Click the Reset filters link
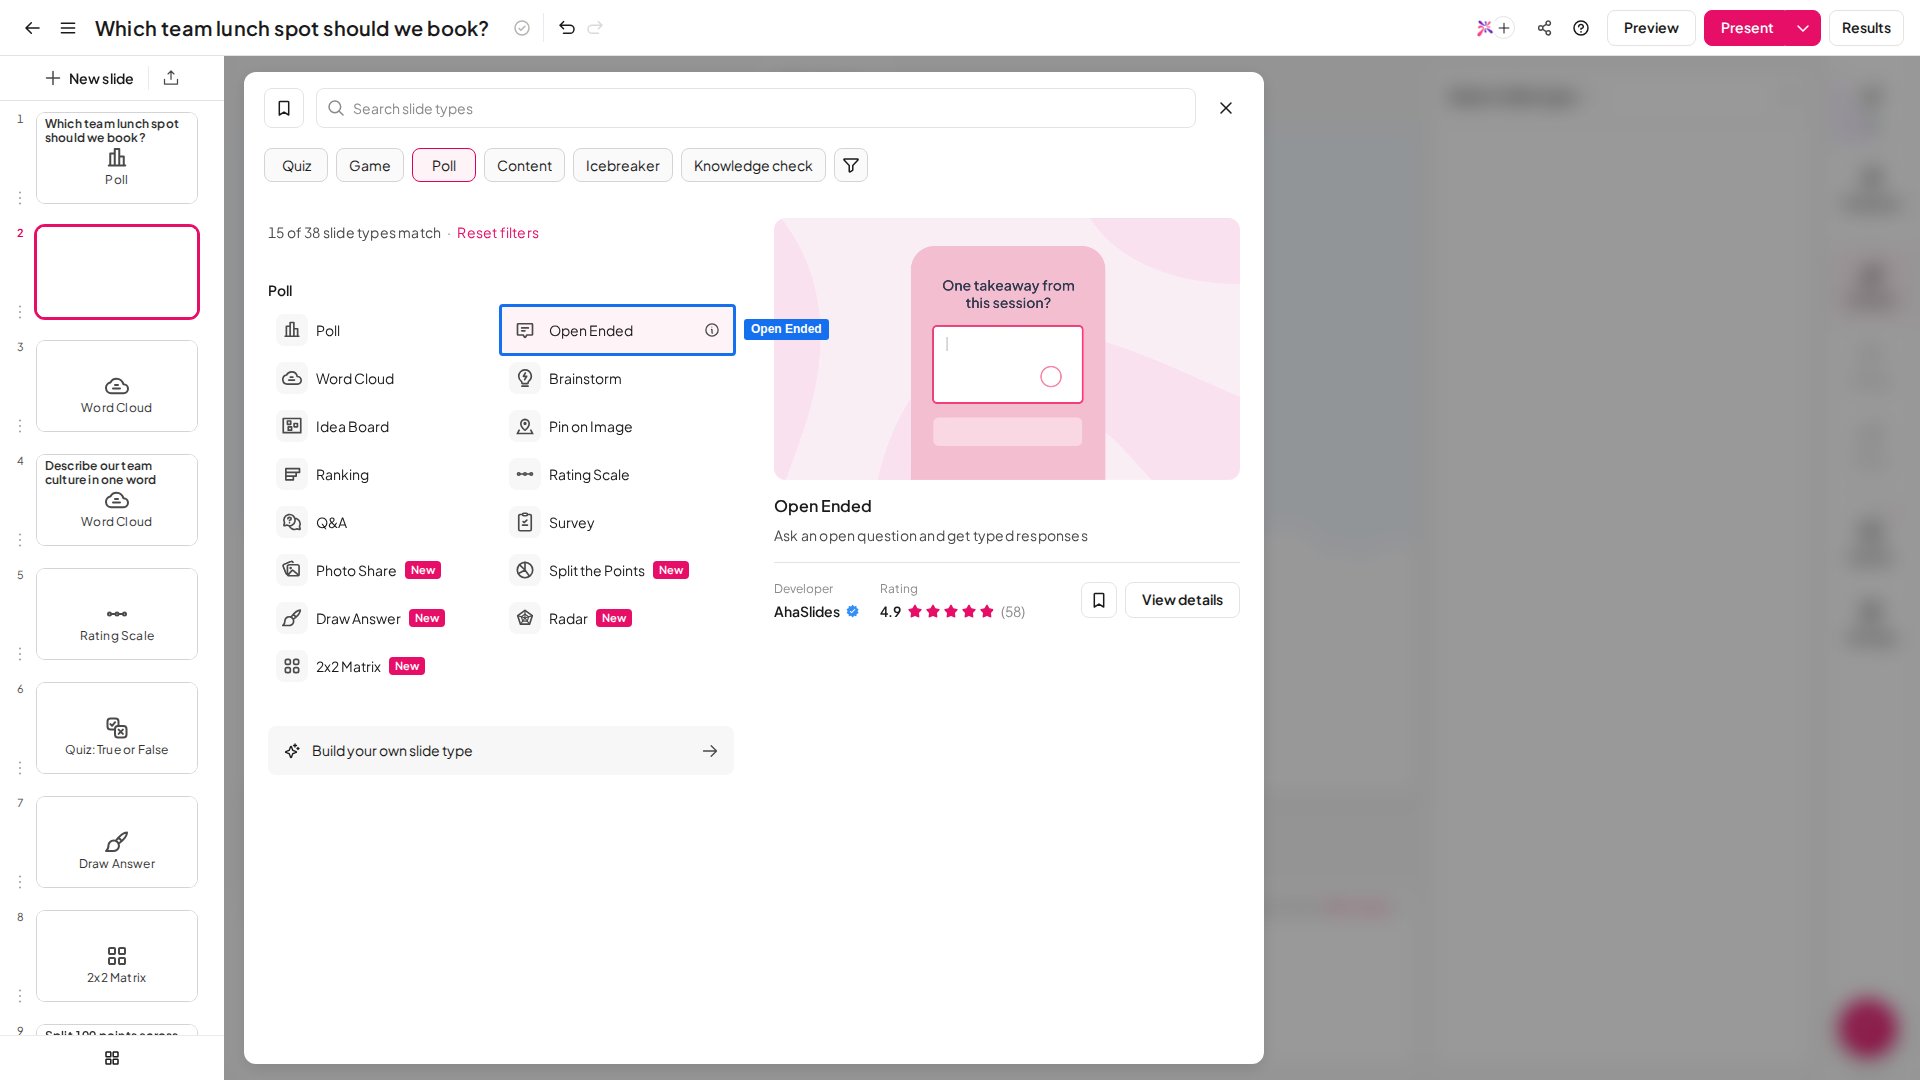1920x1080 pixels. [498, 233]
